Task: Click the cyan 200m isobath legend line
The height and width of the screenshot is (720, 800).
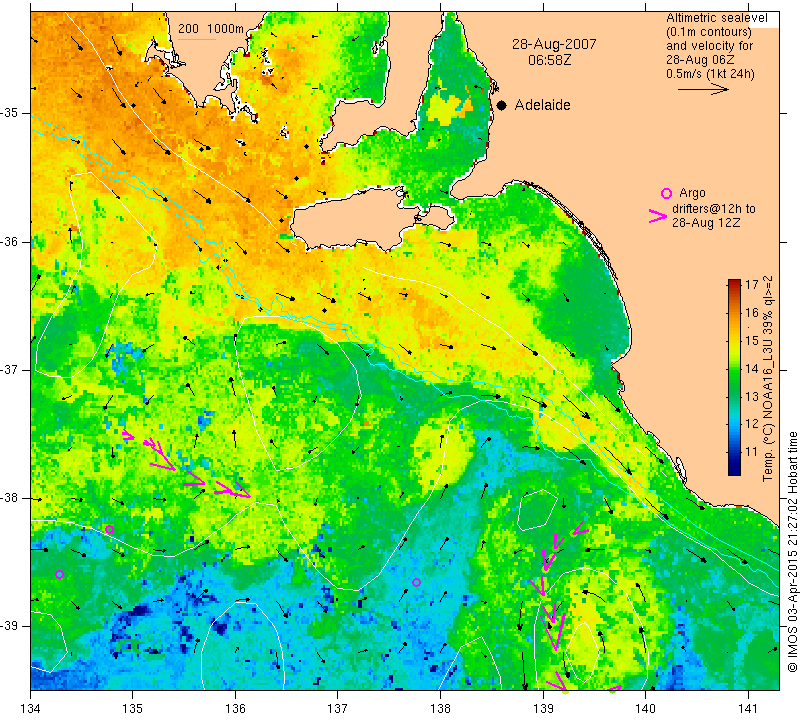Action: 196,39
